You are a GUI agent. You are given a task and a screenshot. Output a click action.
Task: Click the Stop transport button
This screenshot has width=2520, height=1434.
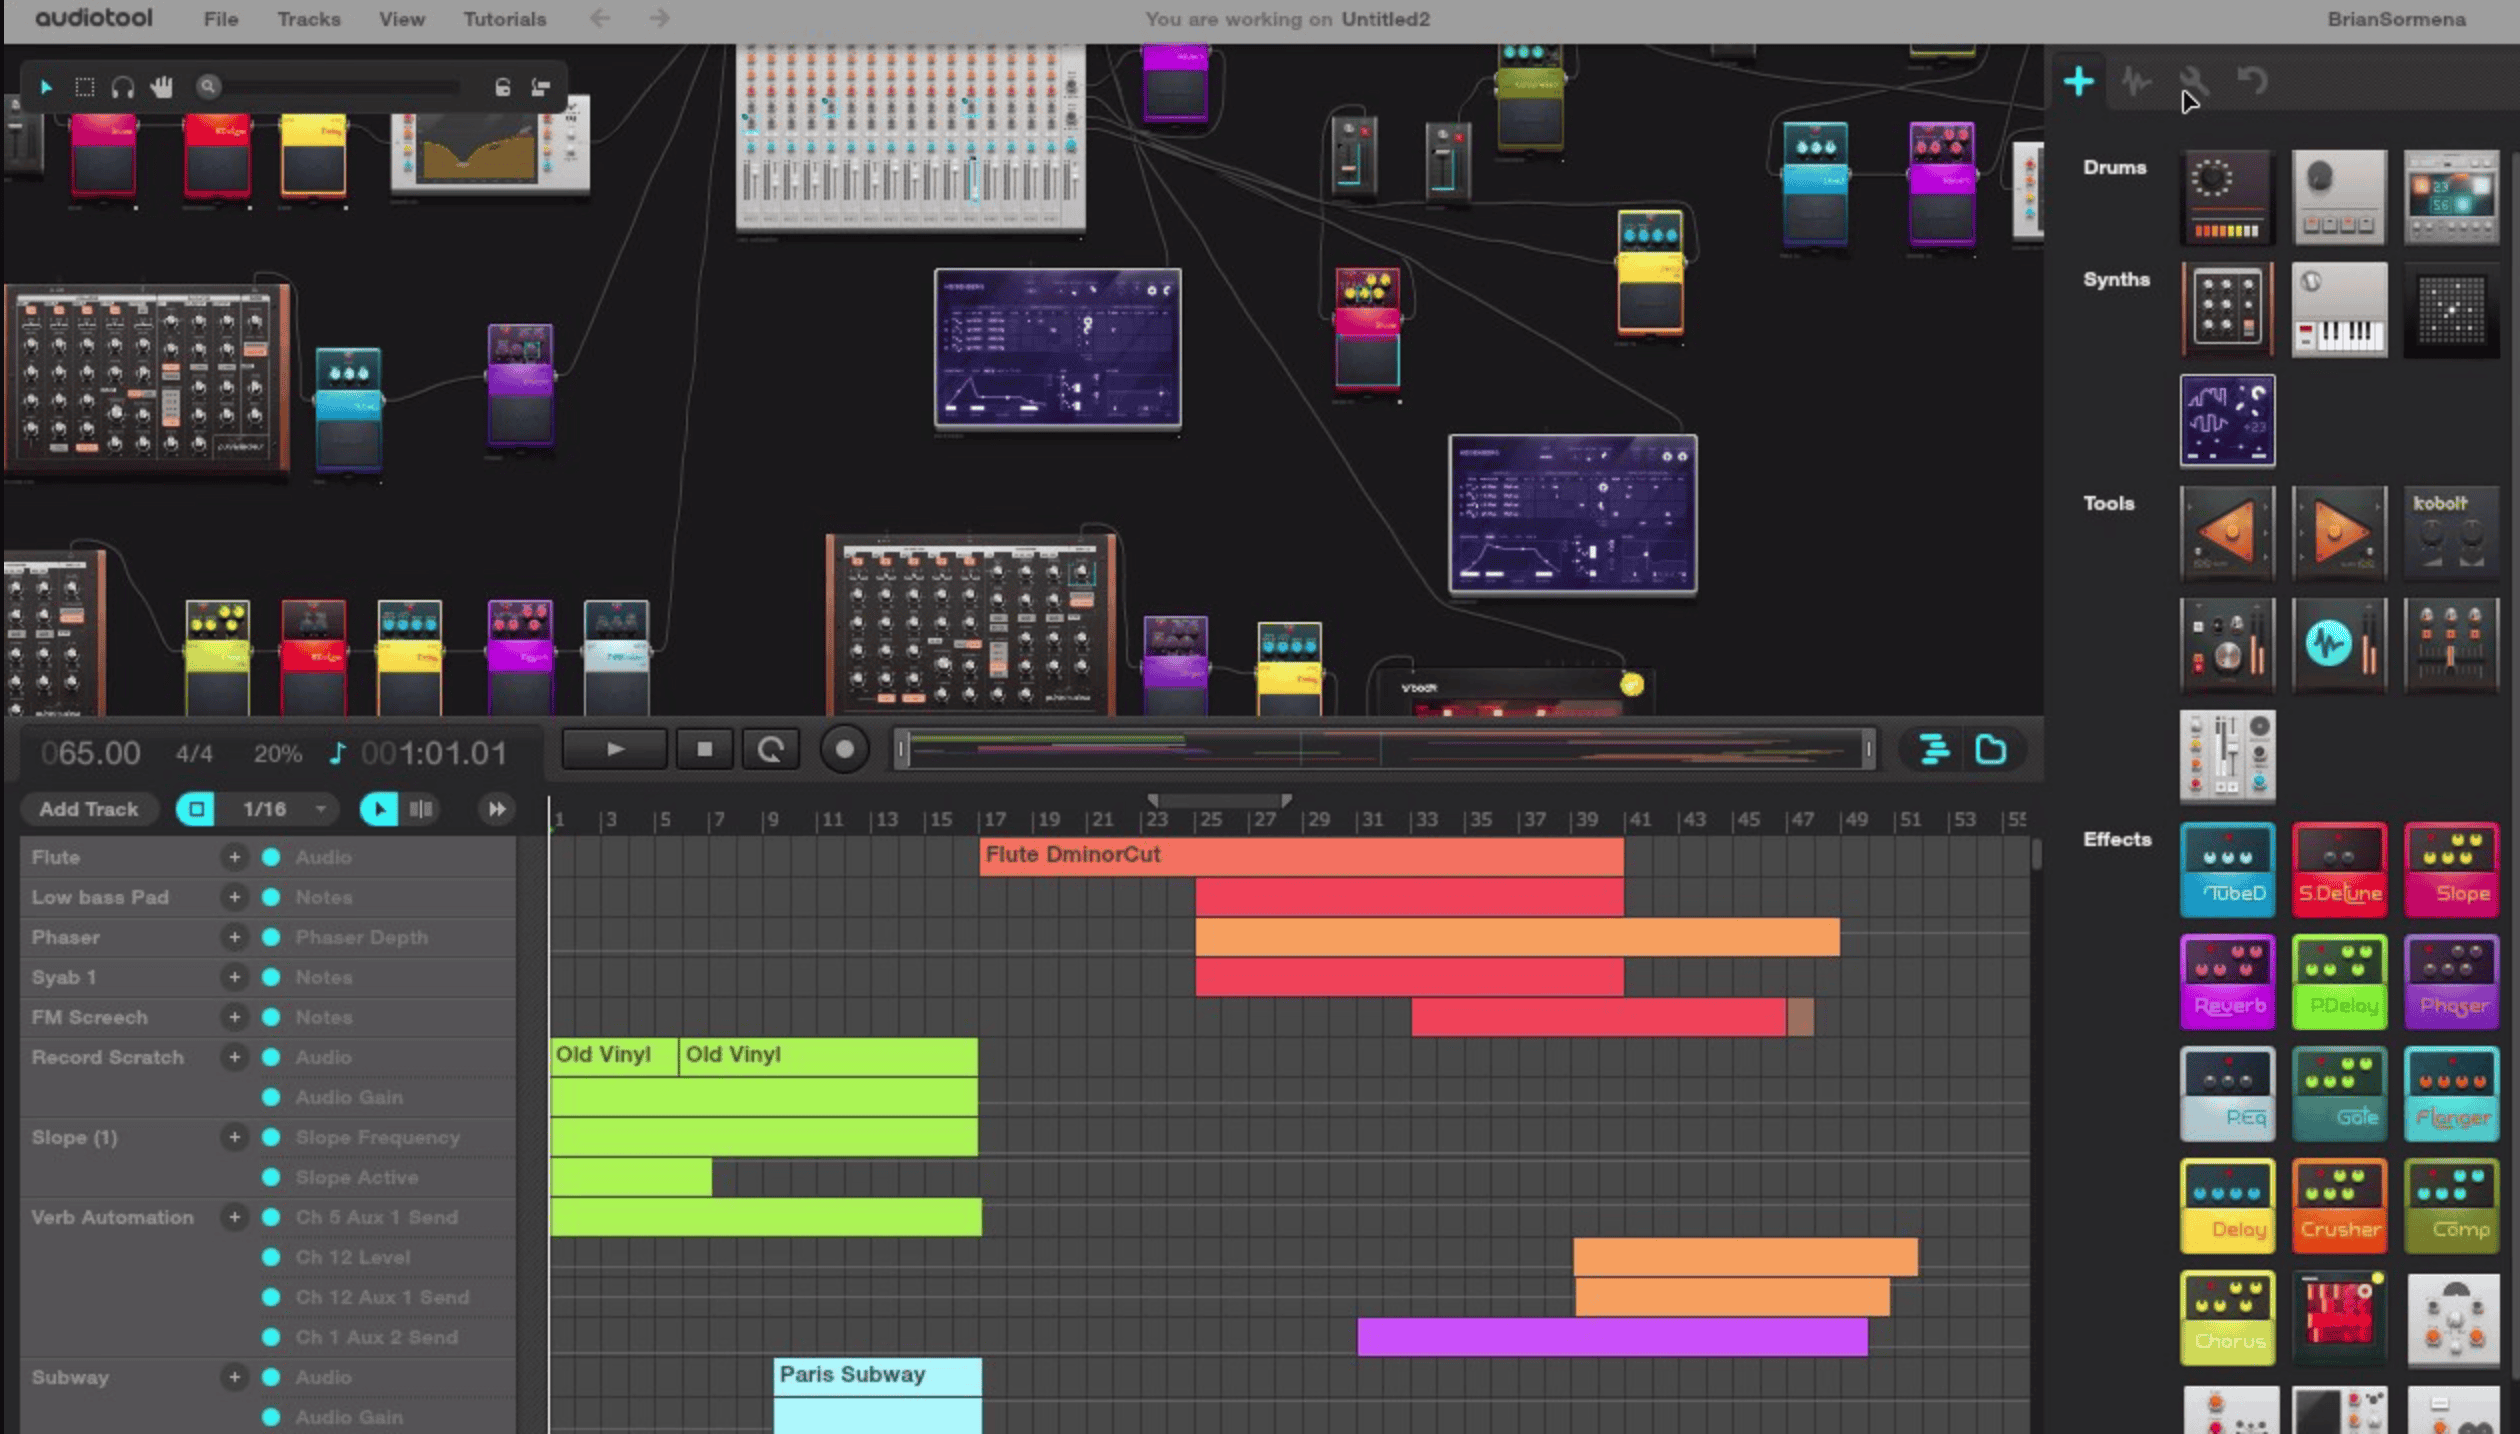[x=705, y=749]
